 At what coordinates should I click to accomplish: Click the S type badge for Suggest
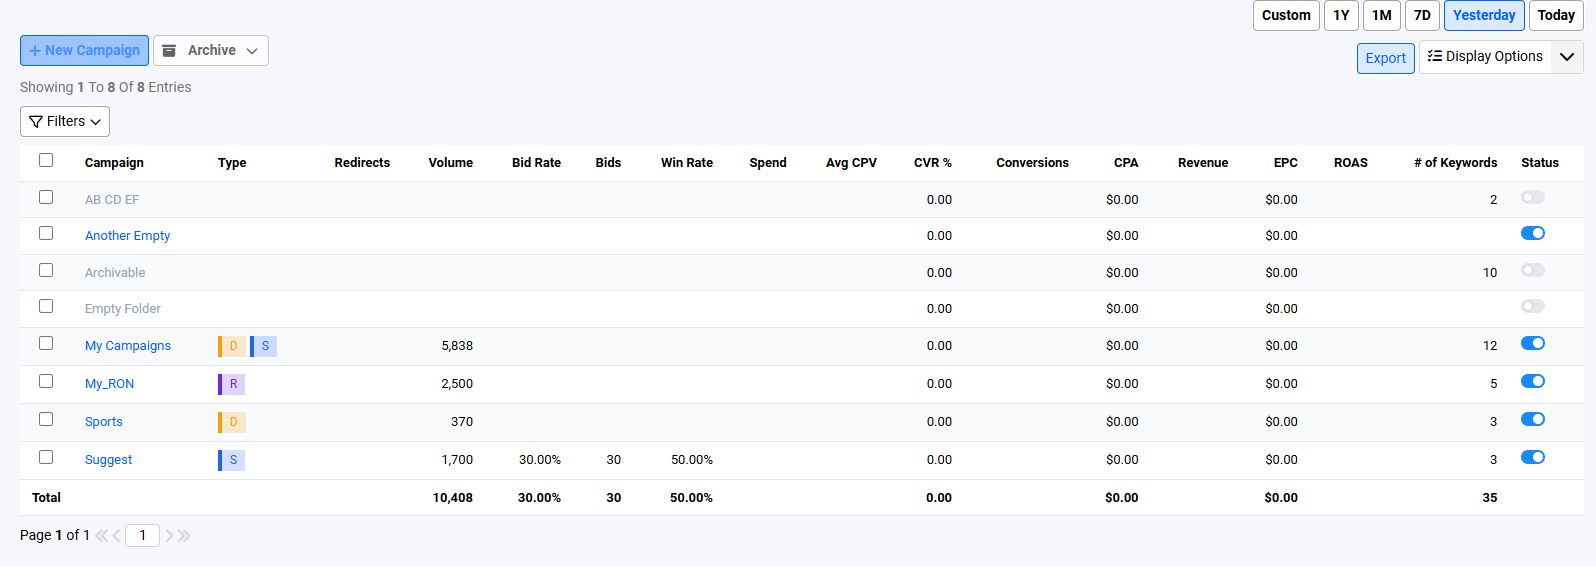[x=232, y=460]
